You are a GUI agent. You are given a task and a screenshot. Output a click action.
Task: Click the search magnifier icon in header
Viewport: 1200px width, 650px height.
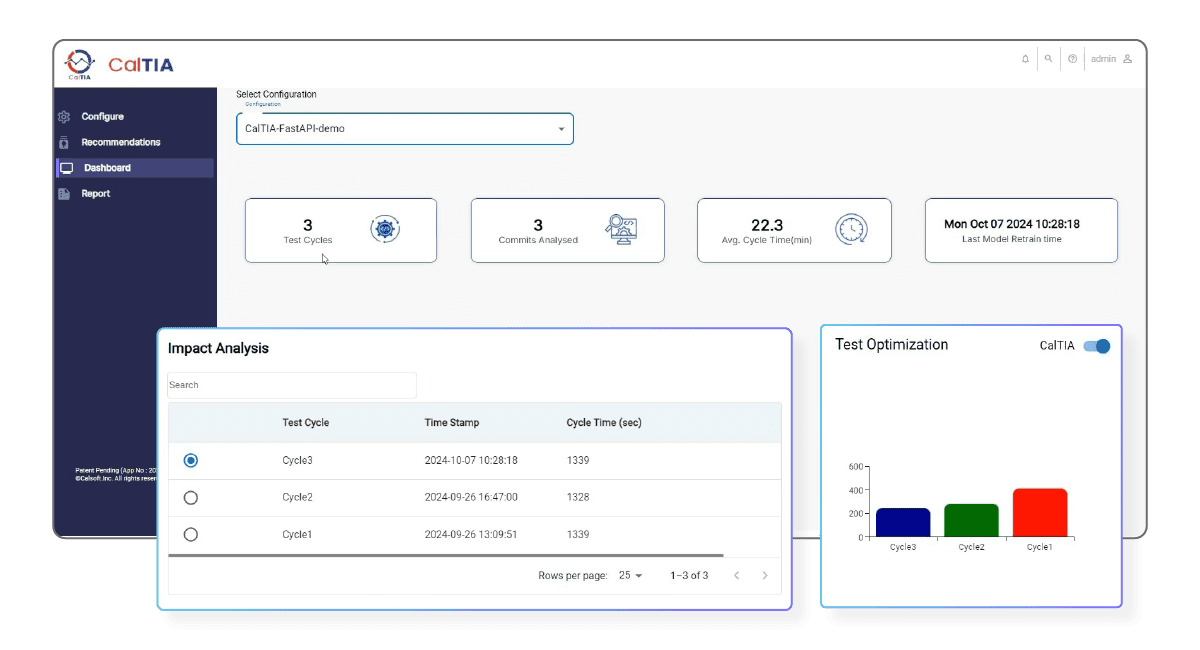pyautogui.click(x=1048, y=59)
